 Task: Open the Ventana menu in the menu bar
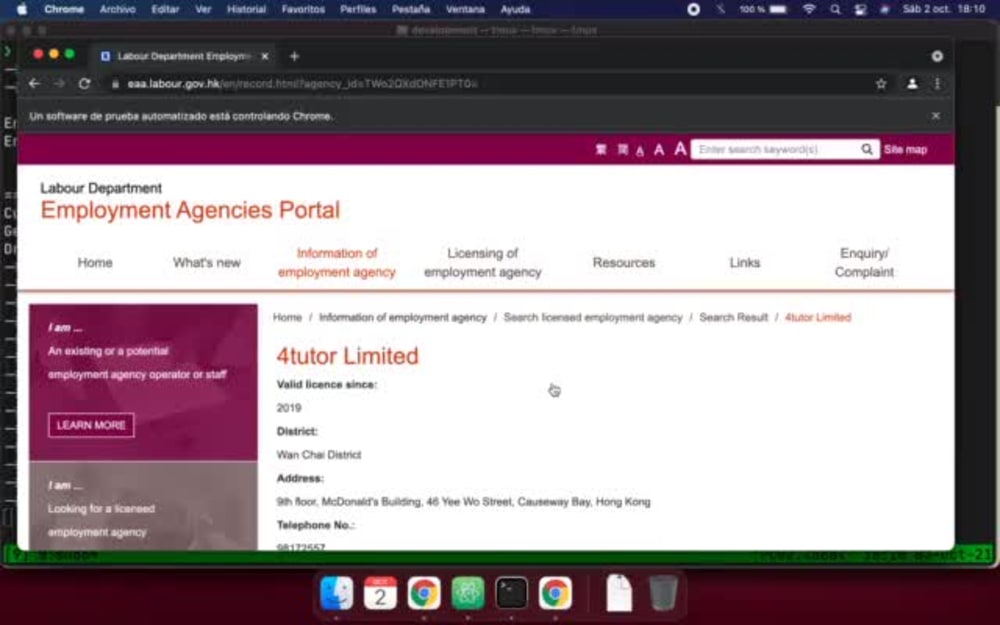tap(465, 9)
